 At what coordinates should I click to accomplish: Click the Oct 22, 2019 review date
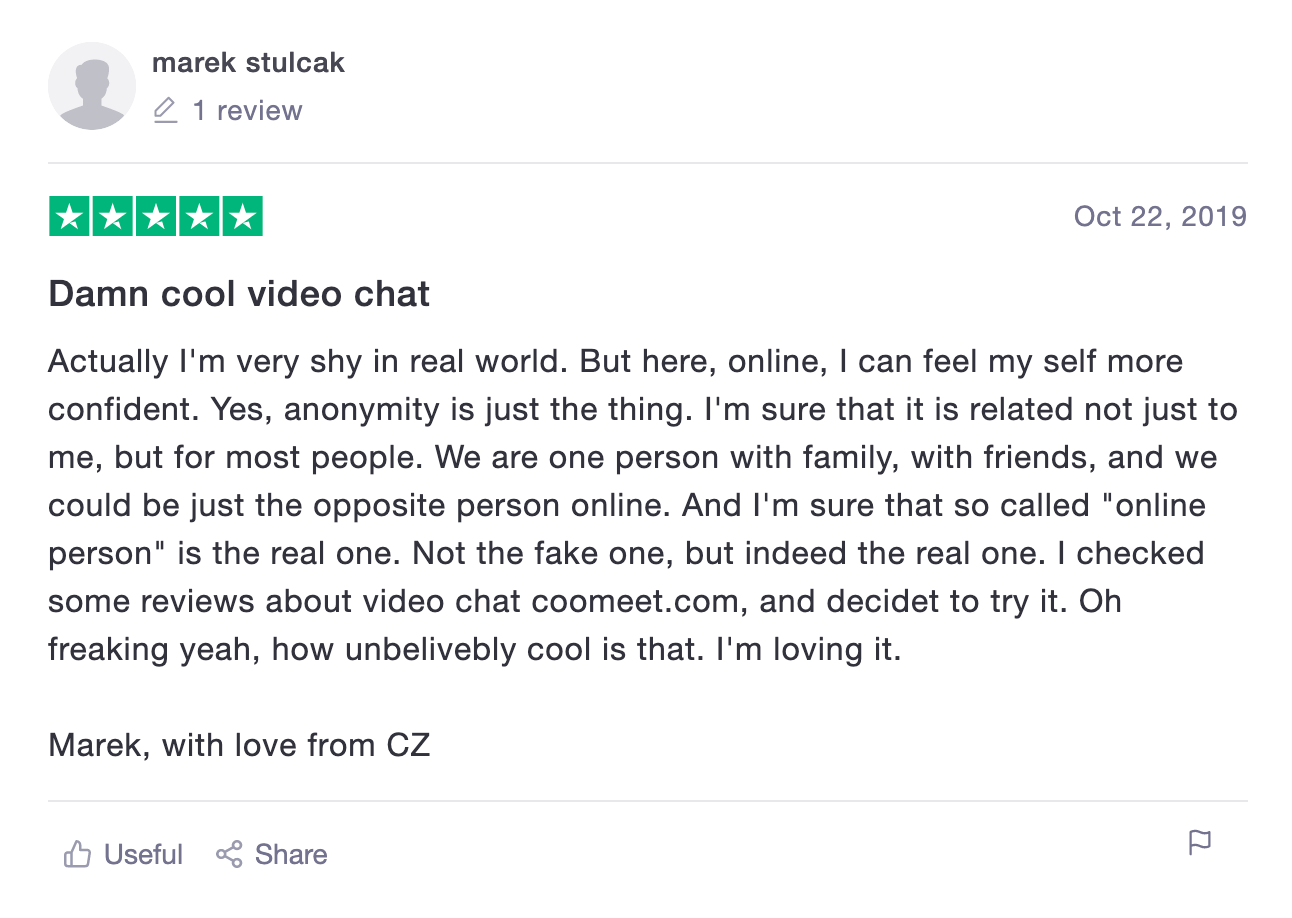(1160, 216)
